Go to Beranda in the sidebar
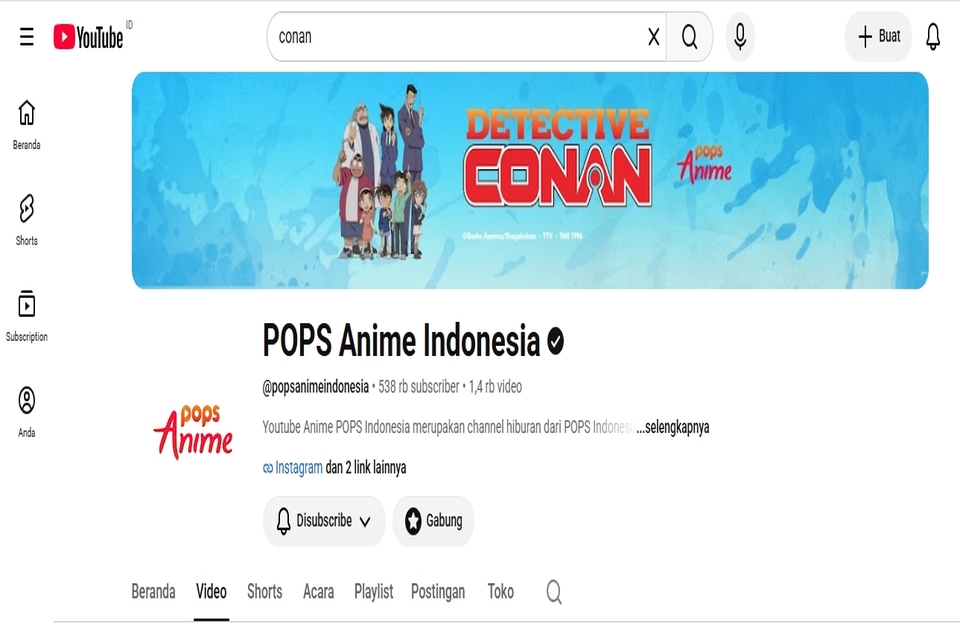The image size is (960, 640). [x=26, y=124]
